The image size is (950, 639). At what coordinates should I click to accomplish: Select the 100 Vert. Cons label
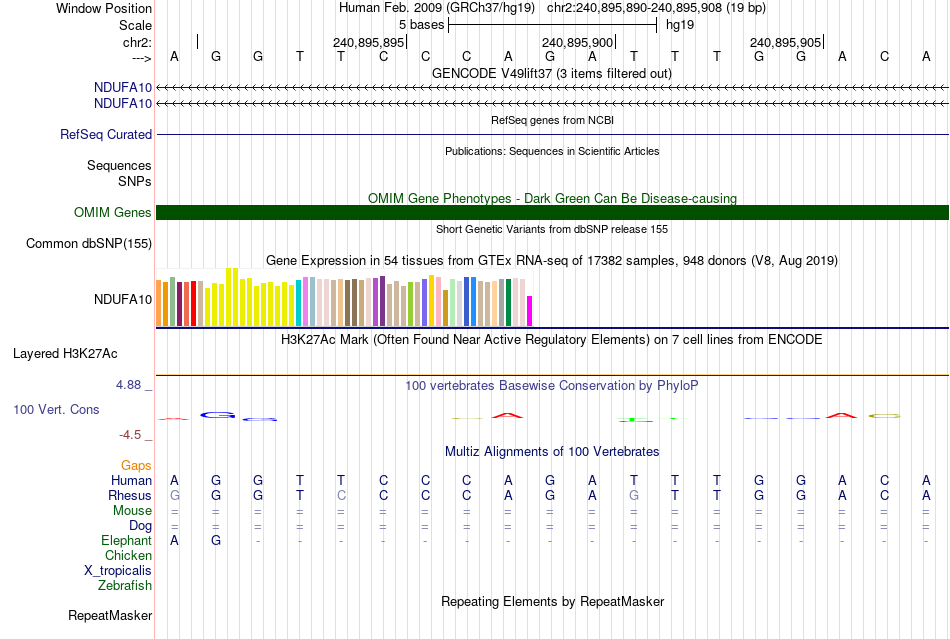click(56, 409)
